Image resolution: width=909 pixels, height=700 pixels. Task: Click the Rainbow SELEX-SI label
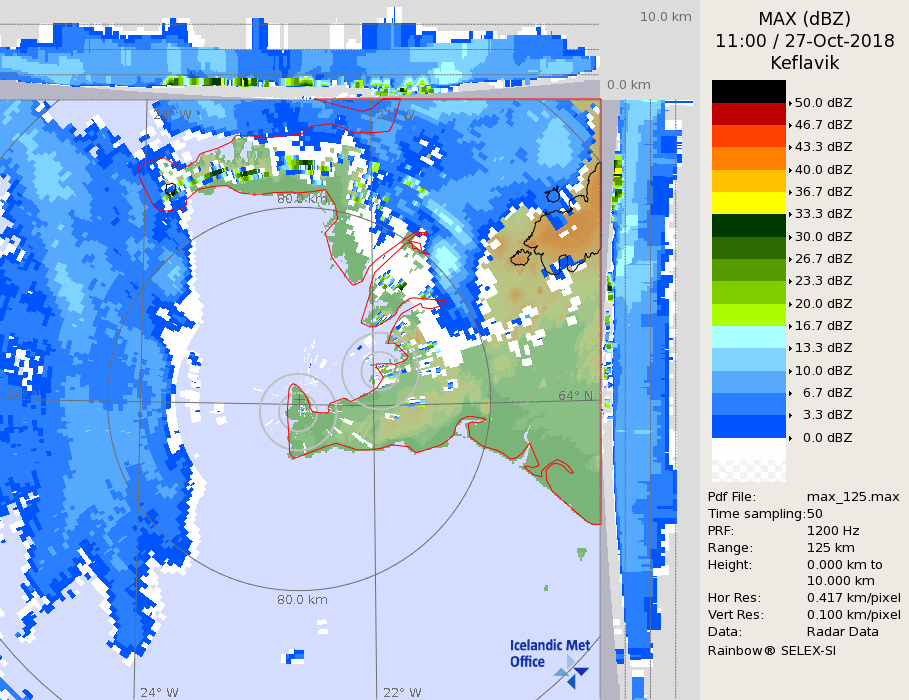click(x=771, y=650)
